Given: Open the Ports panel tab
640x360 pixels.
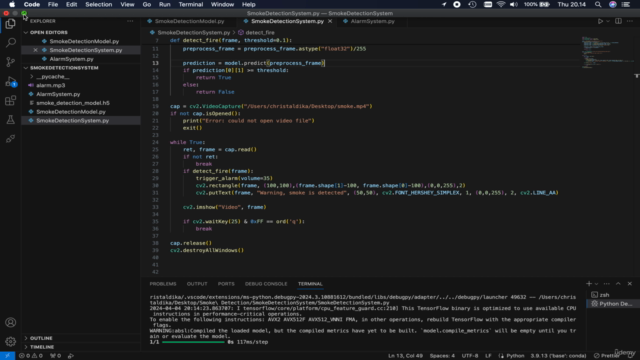Looking at the screenshot, I should click(x=226, y=284).
